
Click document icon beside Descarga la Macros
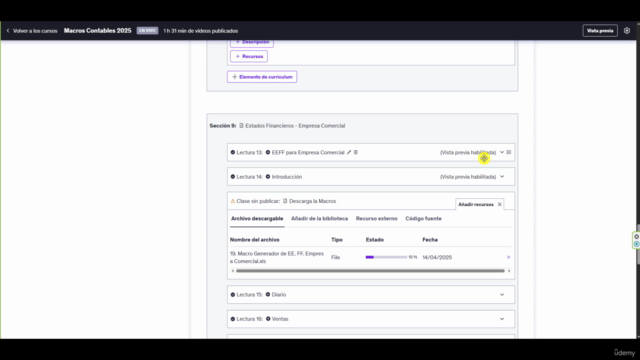285,201
